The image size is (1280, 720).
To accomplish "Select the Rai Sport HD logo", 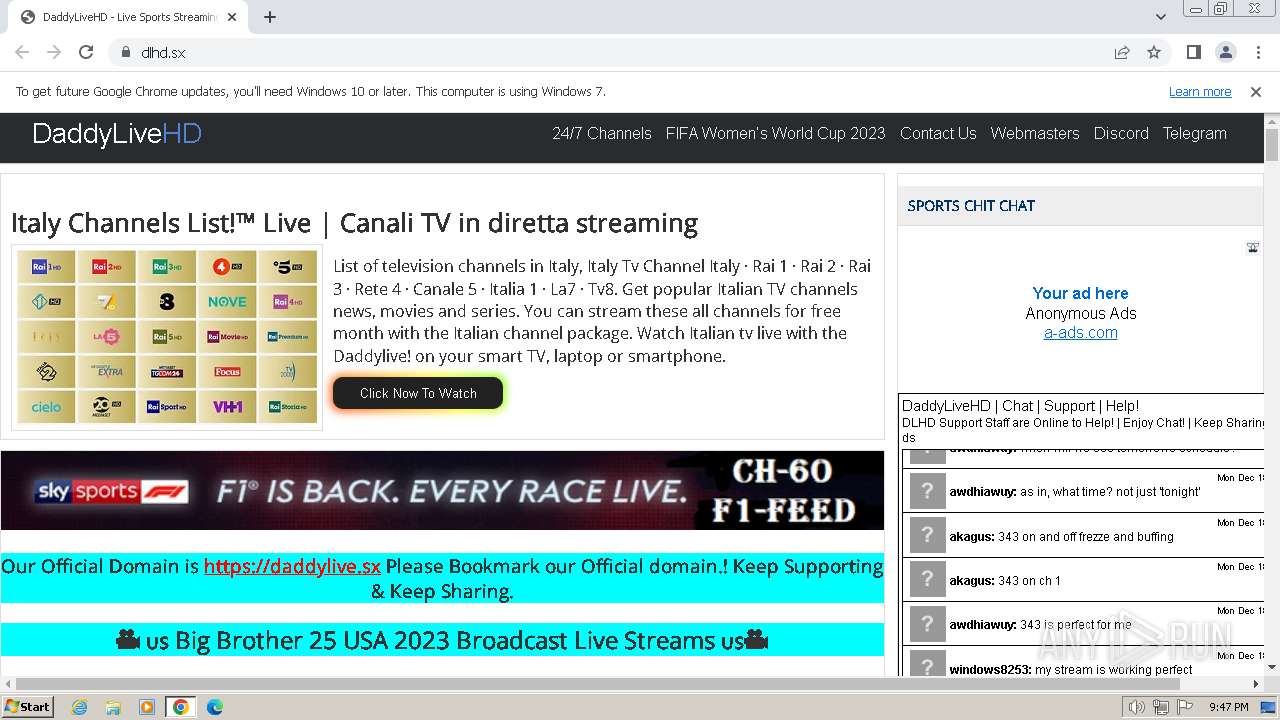I will (x=167, y=407).
